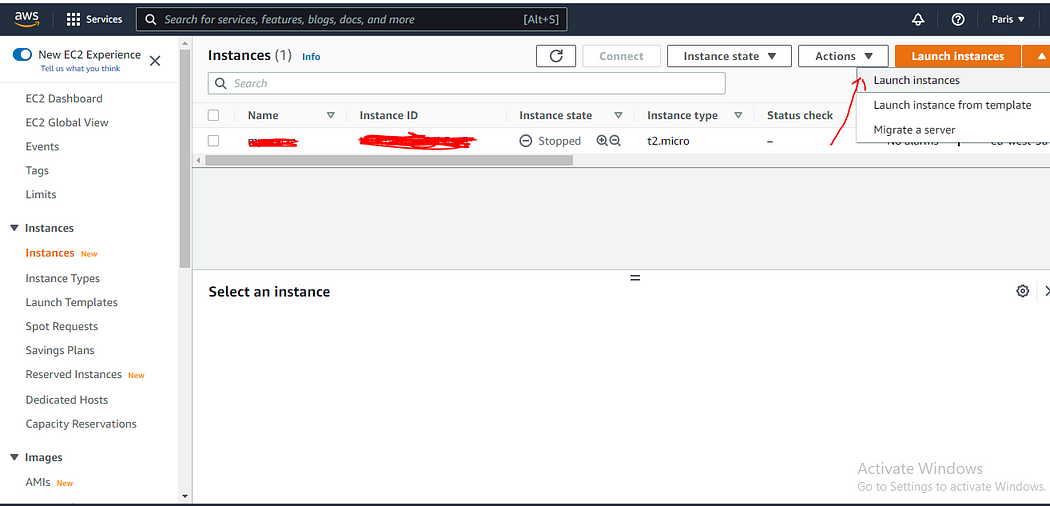
Task: Click the Stopped state icon
Action: (x=526, y=141)
